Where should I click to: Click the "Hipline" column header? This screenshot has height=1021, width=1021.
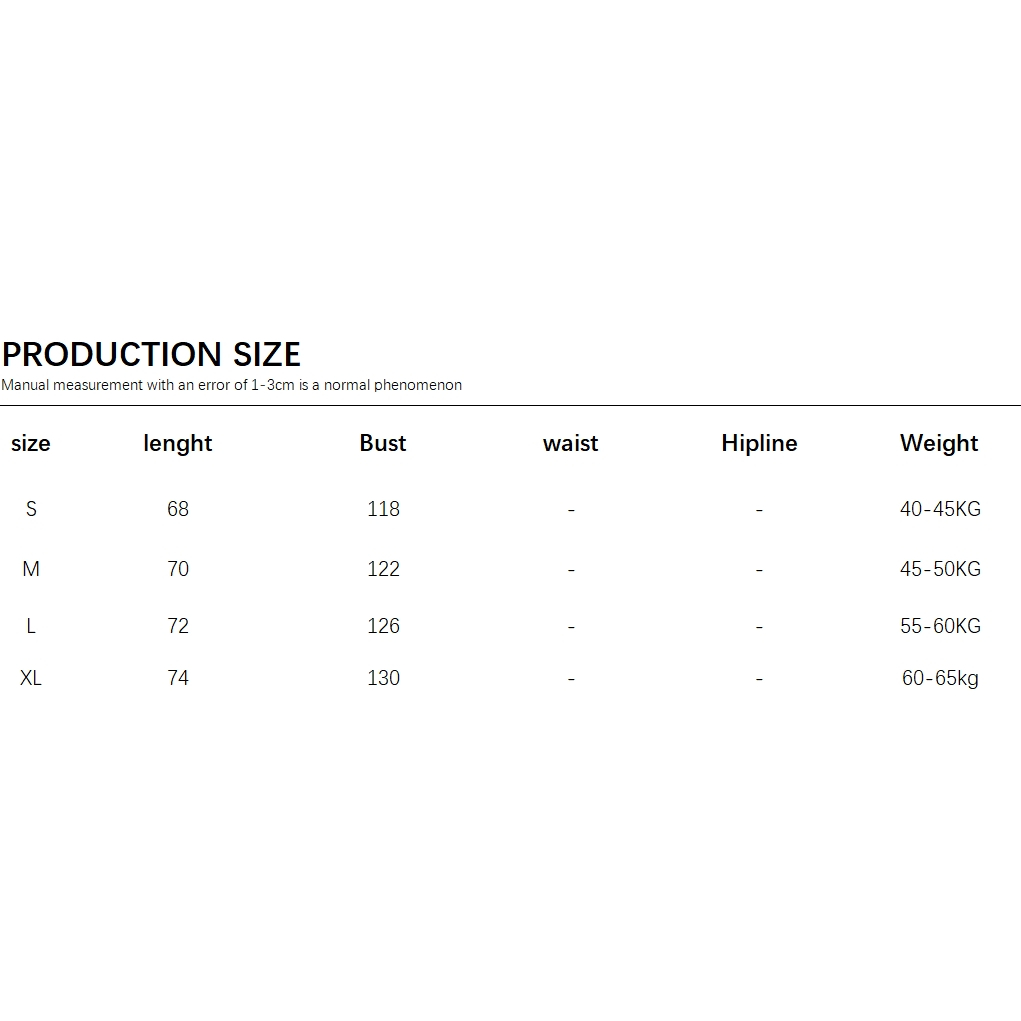(x=759, y=444)
